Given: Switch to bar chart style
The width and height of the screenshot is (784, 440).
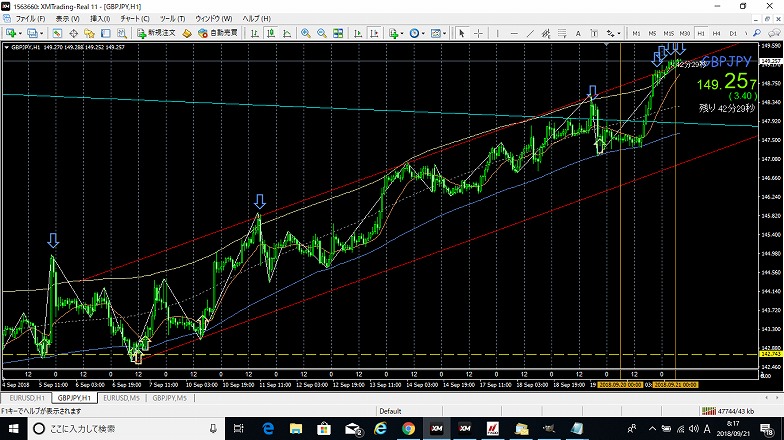Looking at the screenshot, I should click(x=254, y=33).
